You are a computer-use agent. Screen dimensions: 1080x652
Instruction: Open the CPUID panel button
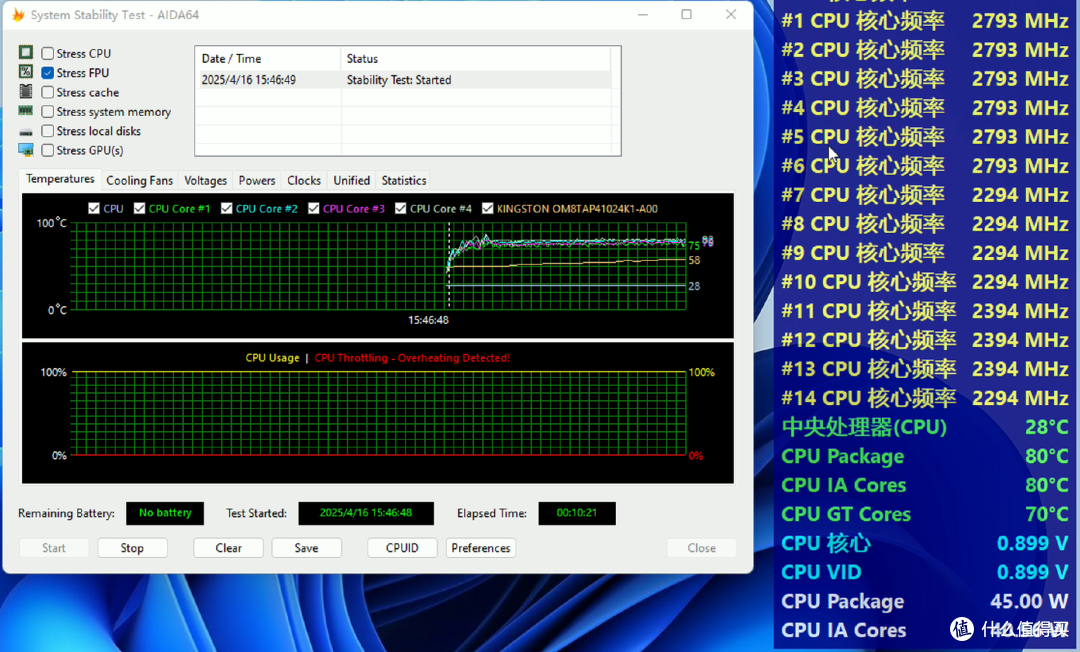402,548
